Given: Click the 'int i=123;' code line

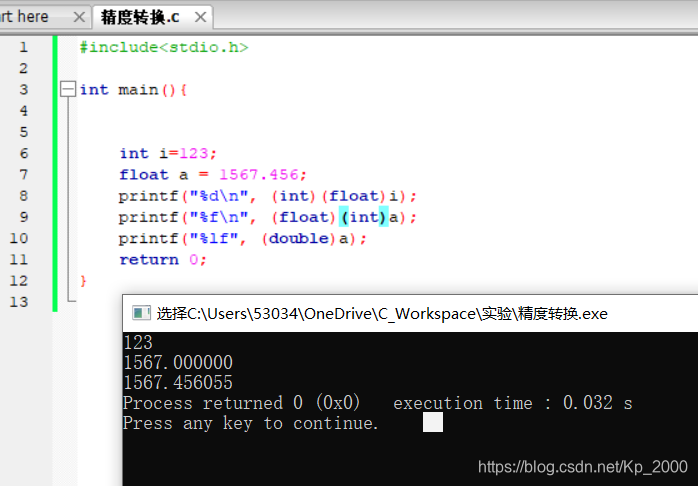Looking at the screenshot, I should pos(168,154).
